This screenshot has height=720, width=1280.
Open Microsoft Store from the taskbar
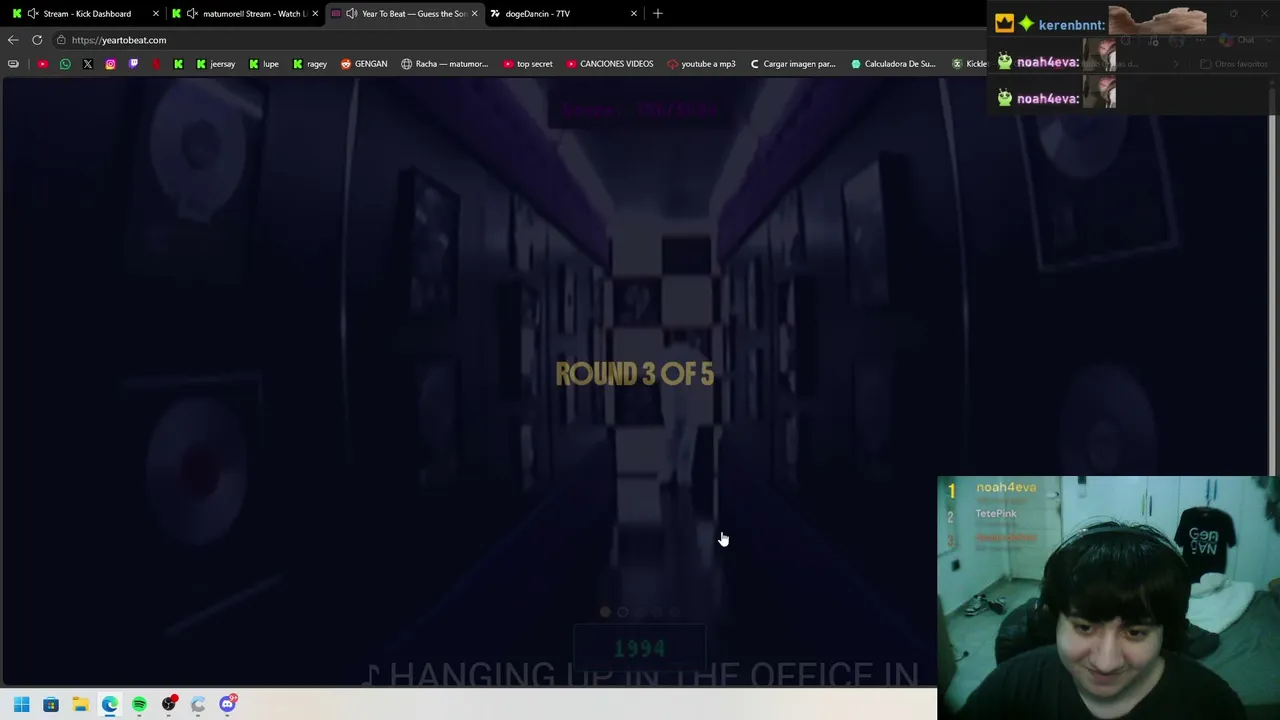[51, 705]
